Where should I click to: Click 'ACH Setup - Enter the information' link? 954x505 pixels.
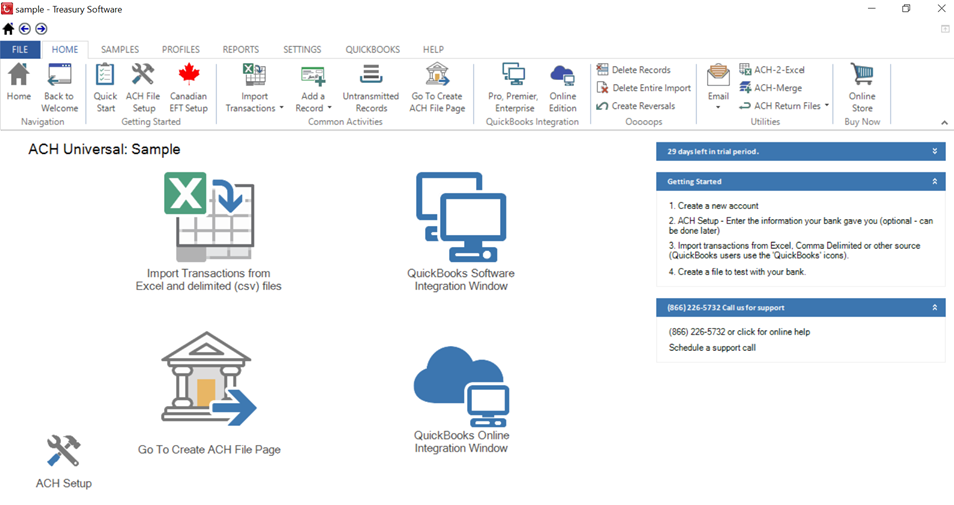pos(801,226)
